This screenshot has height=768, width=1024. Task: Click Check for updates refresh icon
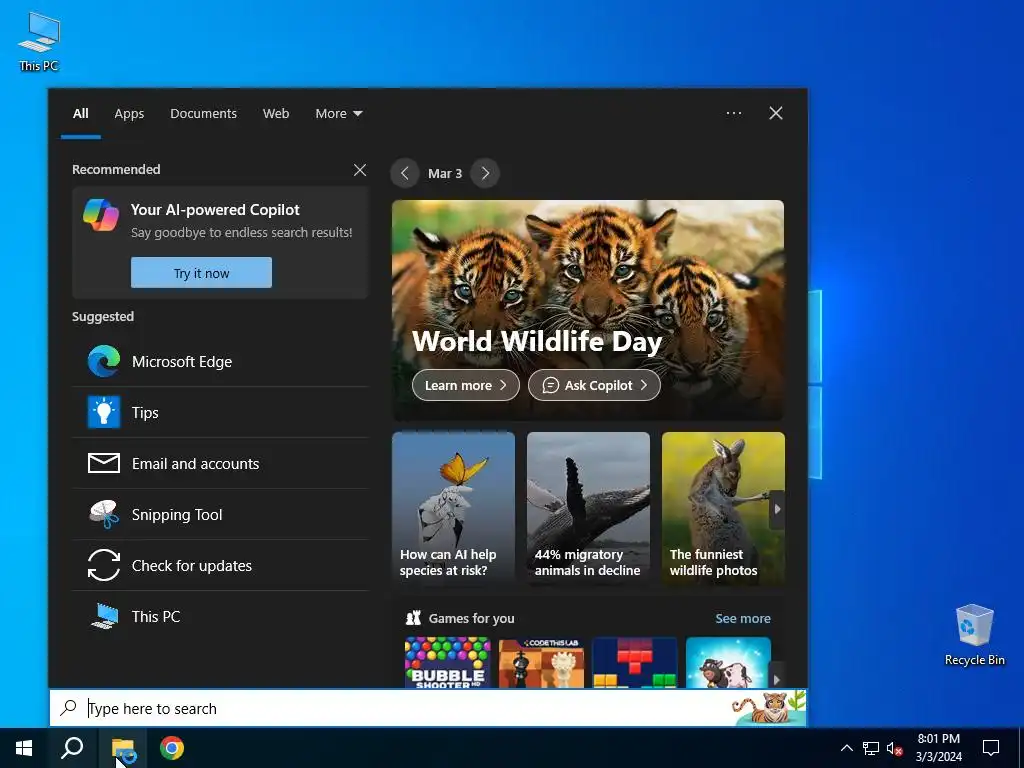[x=104, y=565]
